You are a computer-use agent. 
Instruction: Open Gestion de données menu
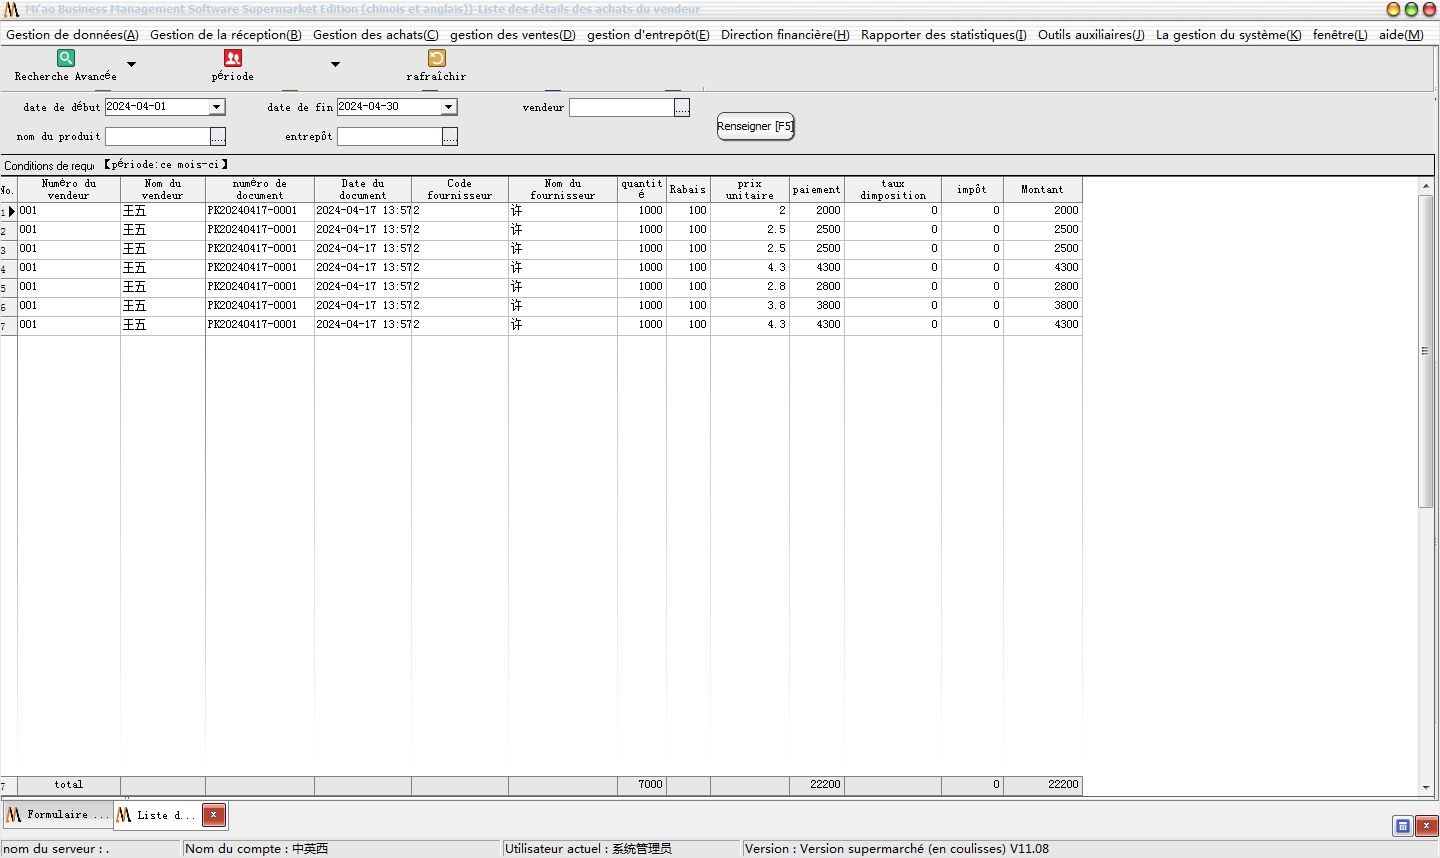[x=72, y=34]
